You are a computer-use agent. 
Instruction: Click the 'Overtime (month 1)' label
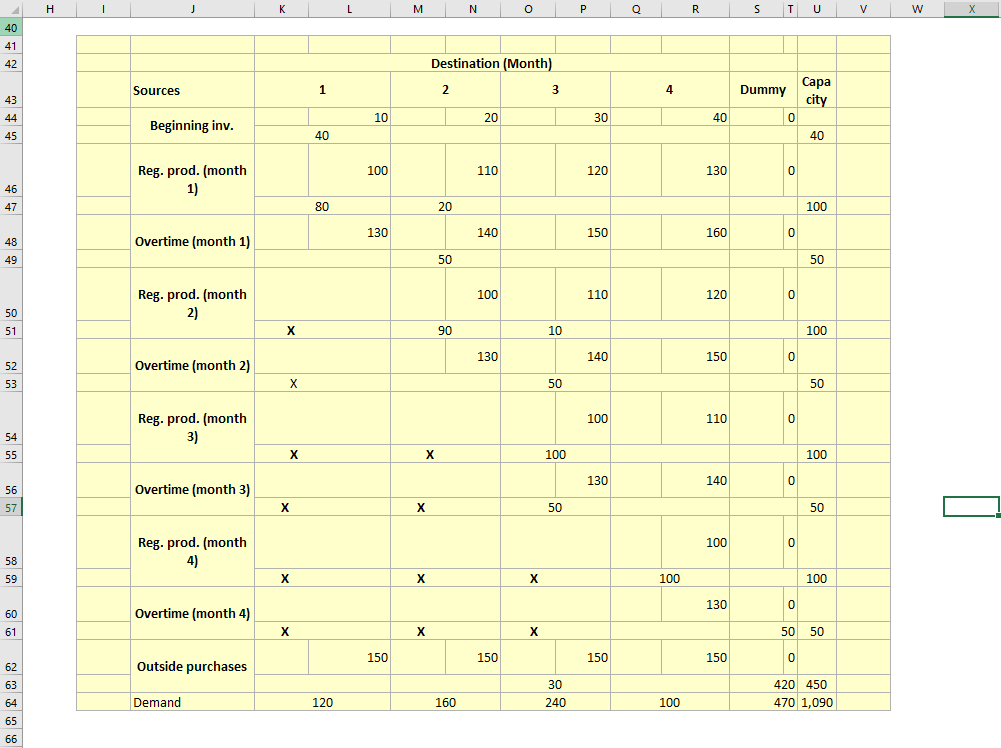(192, 241)
